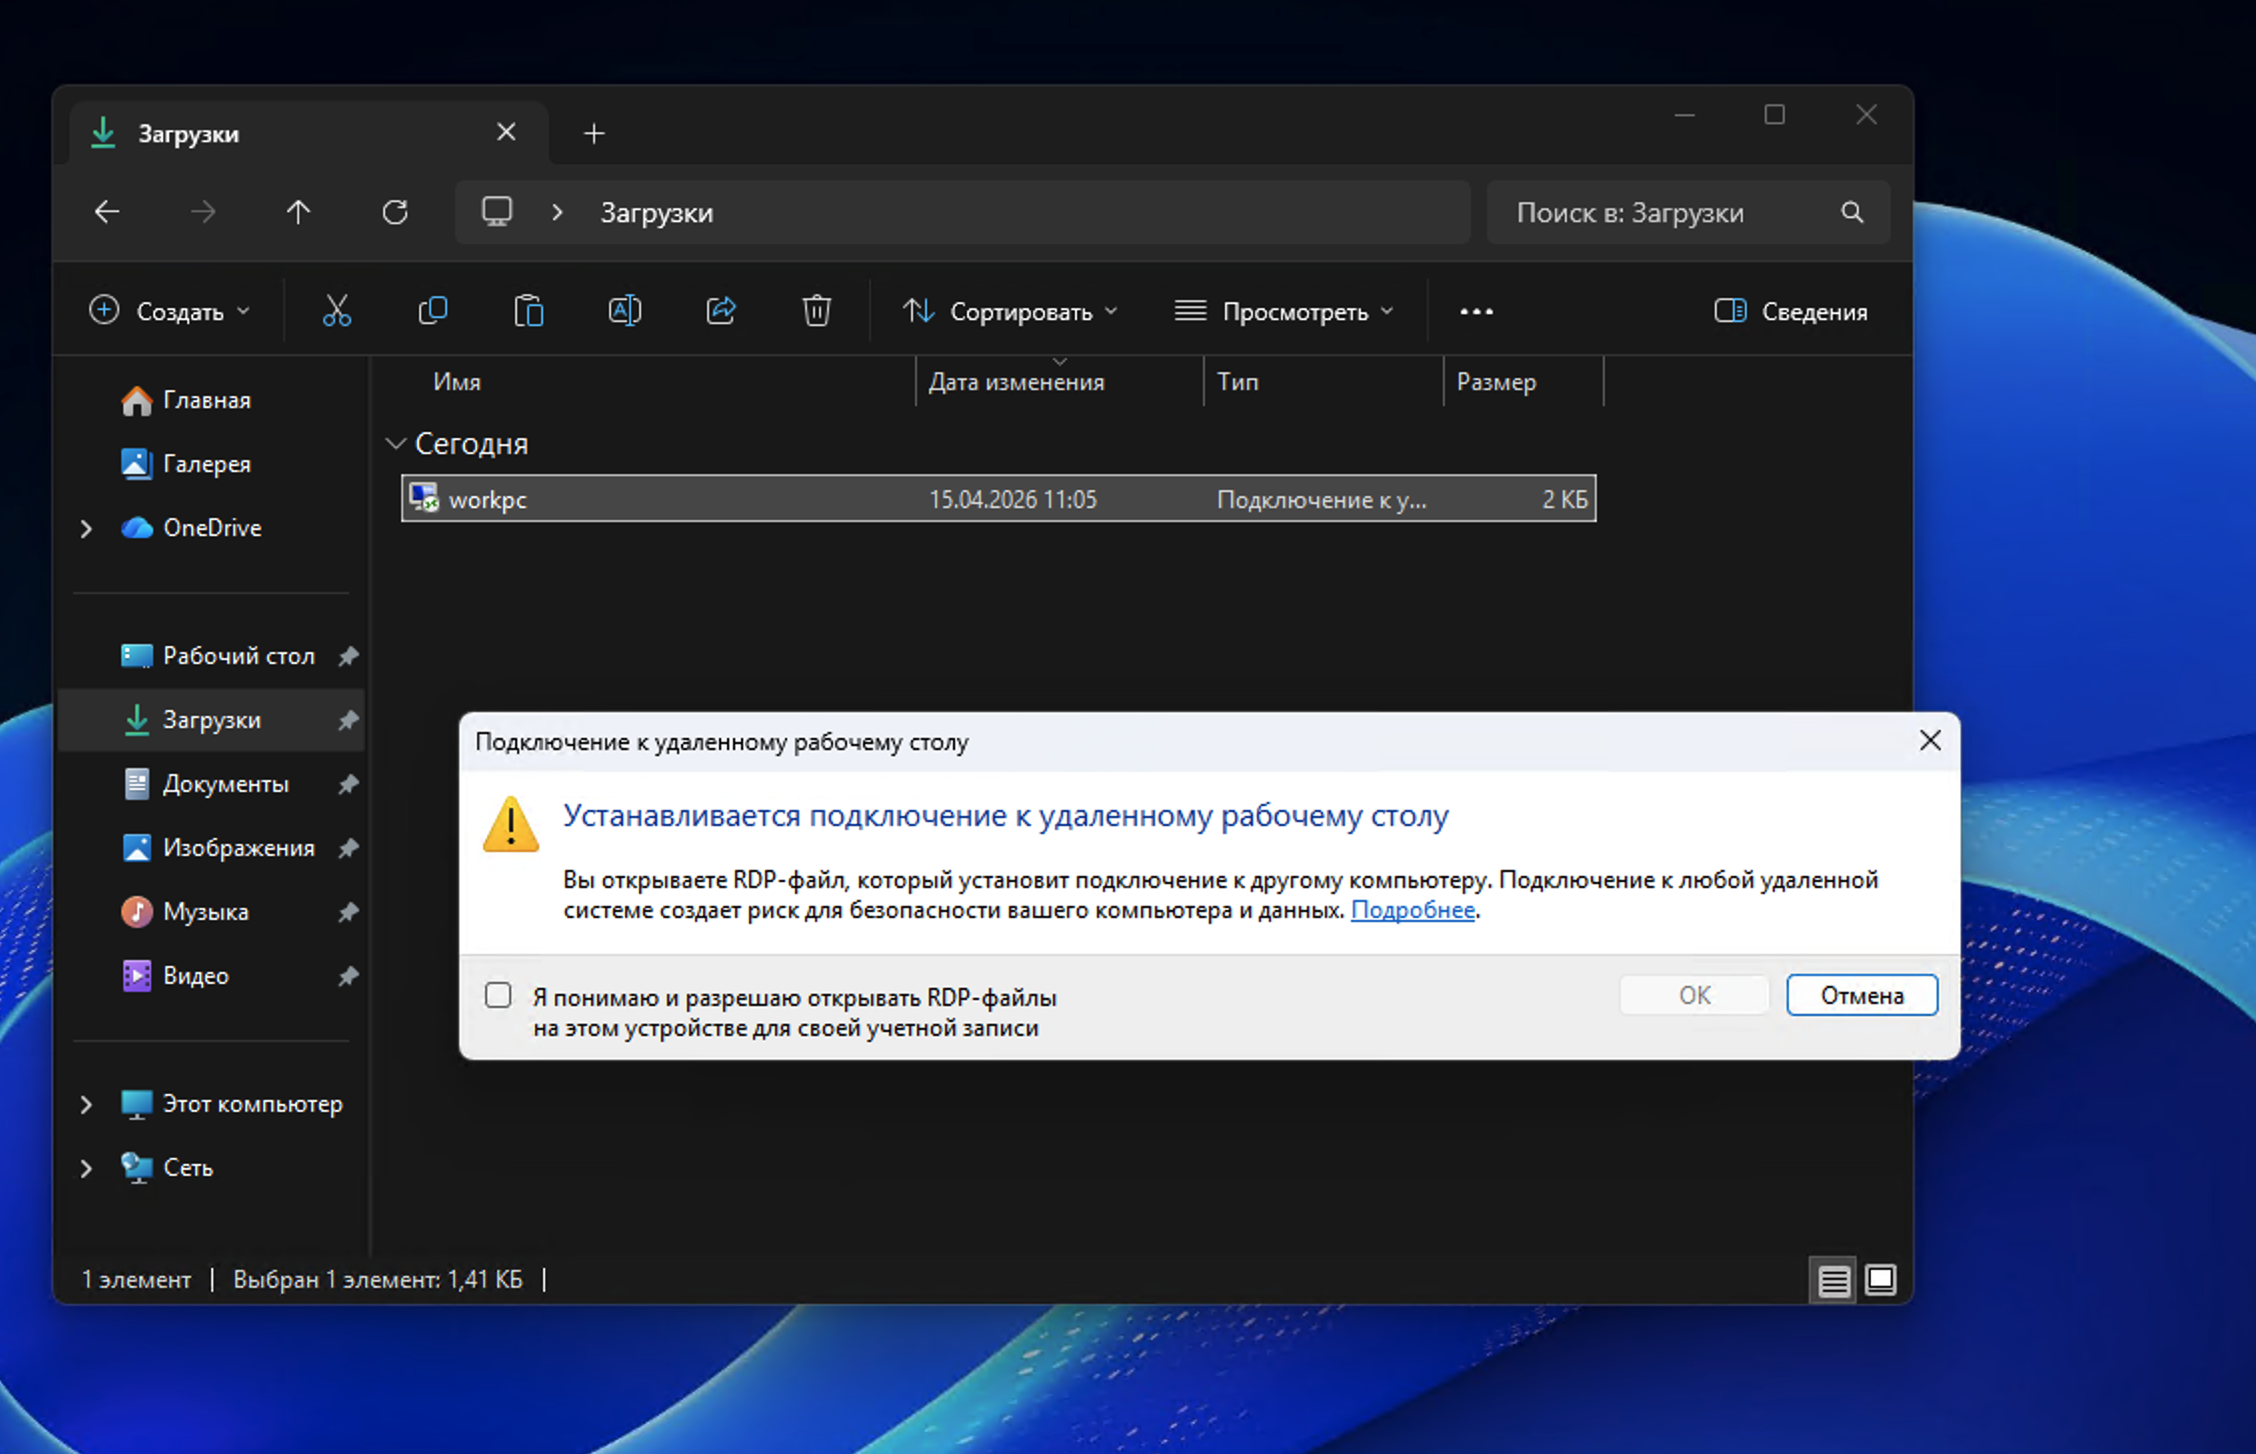Open the Просмотреть dropdown menu
This screenshot has width=2256, height=1454.
pos(1284,312)
